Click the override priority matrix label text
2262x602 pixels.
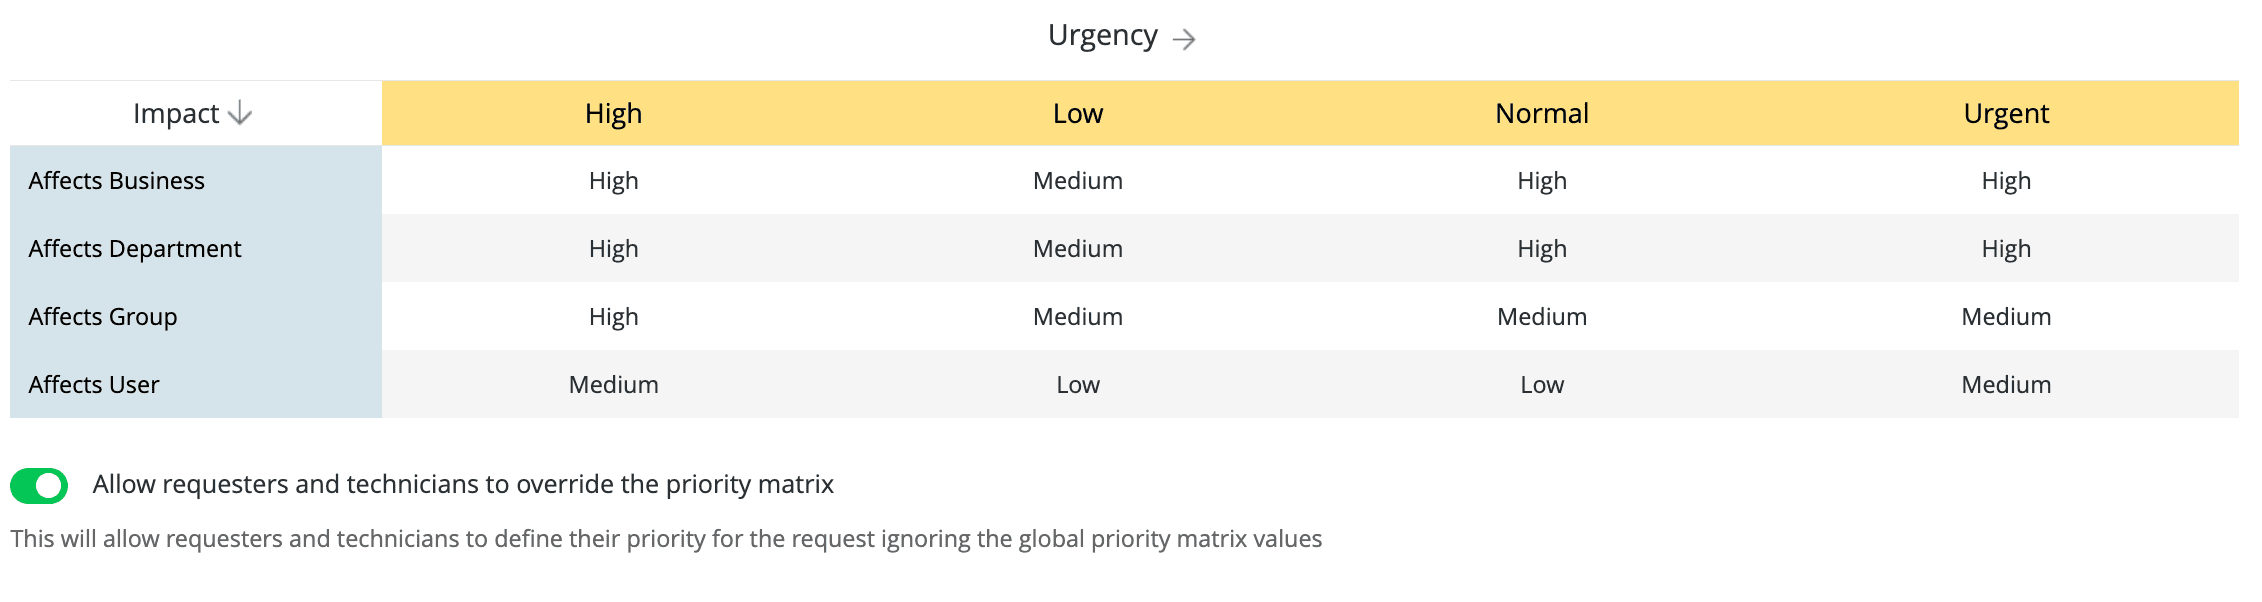[463, 485]
